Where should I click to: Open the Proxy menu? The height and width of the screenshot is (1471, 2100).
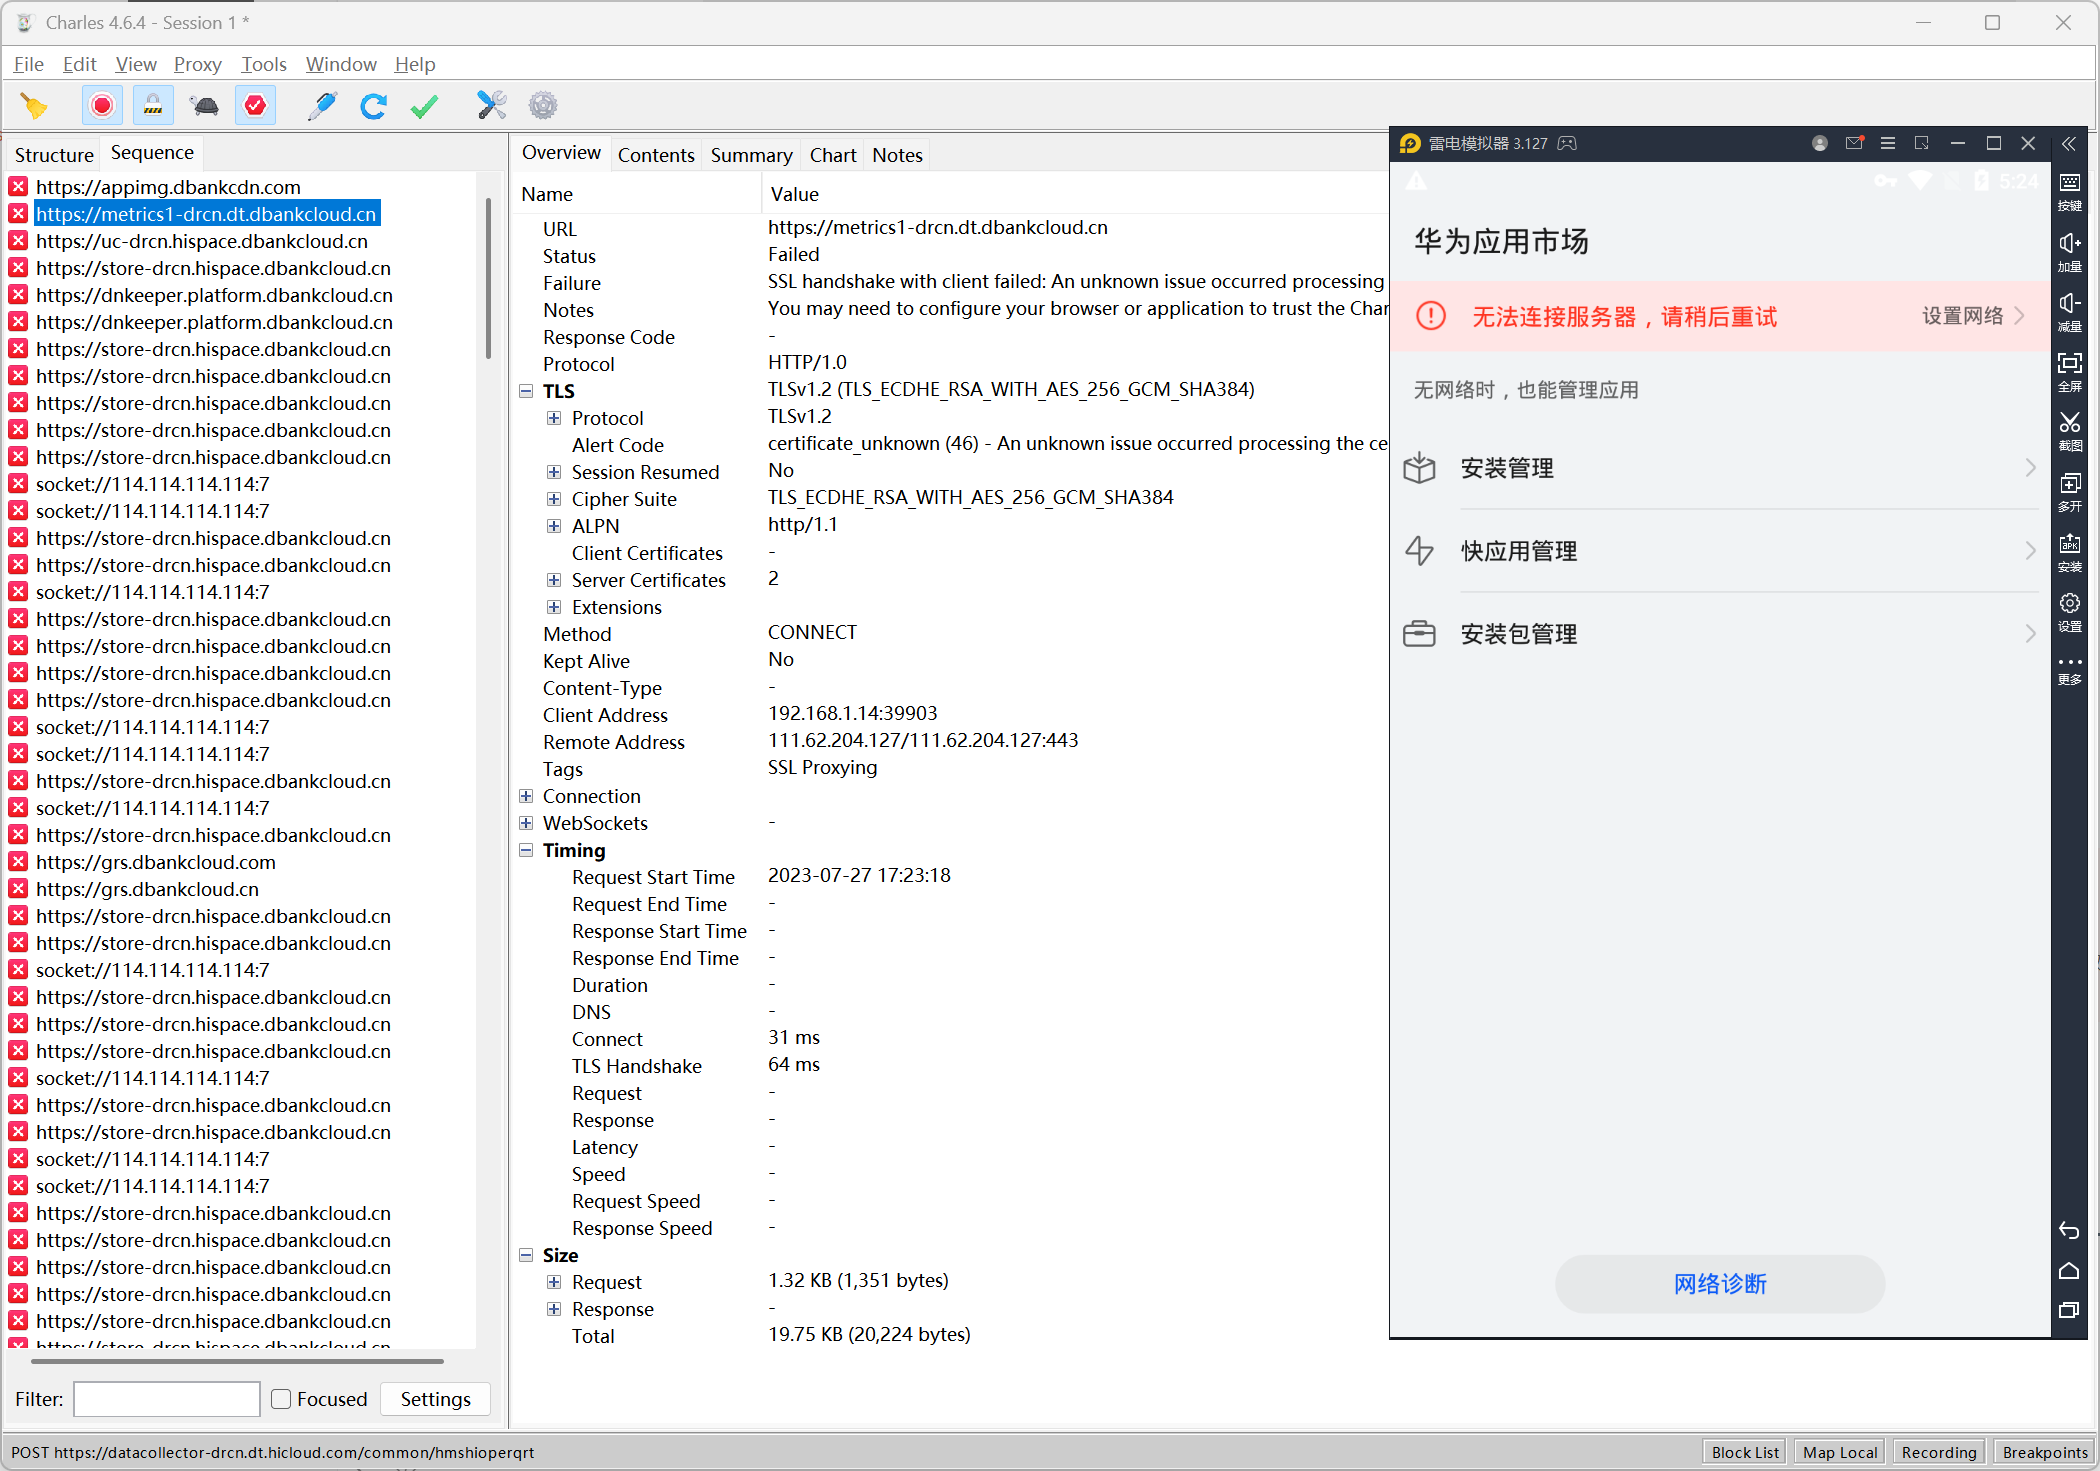click(x=197, y=63)
